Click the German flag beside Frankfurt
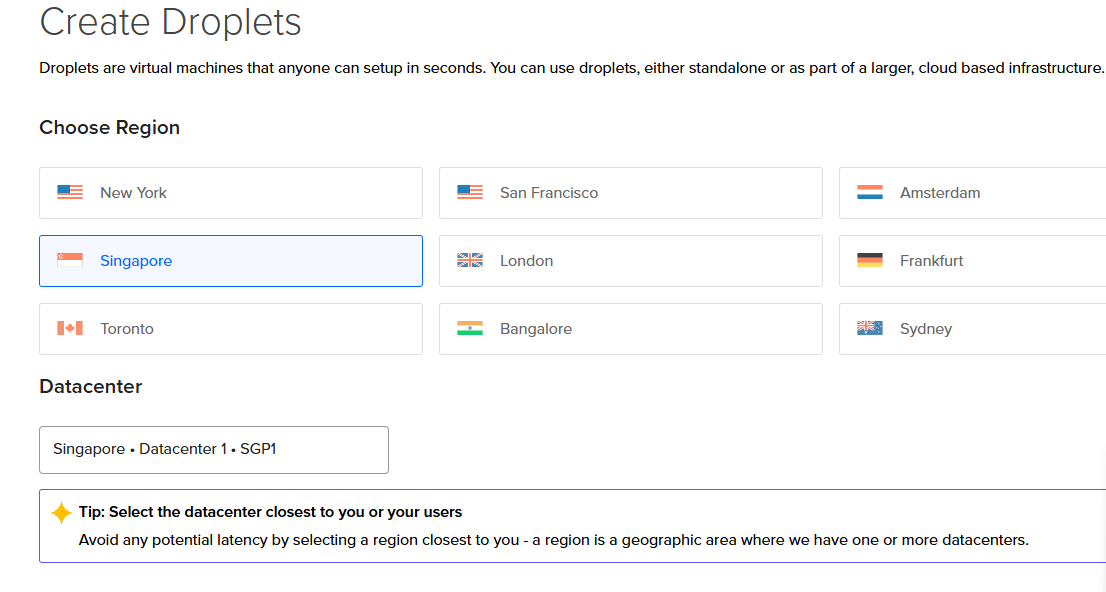 point(870,261)
